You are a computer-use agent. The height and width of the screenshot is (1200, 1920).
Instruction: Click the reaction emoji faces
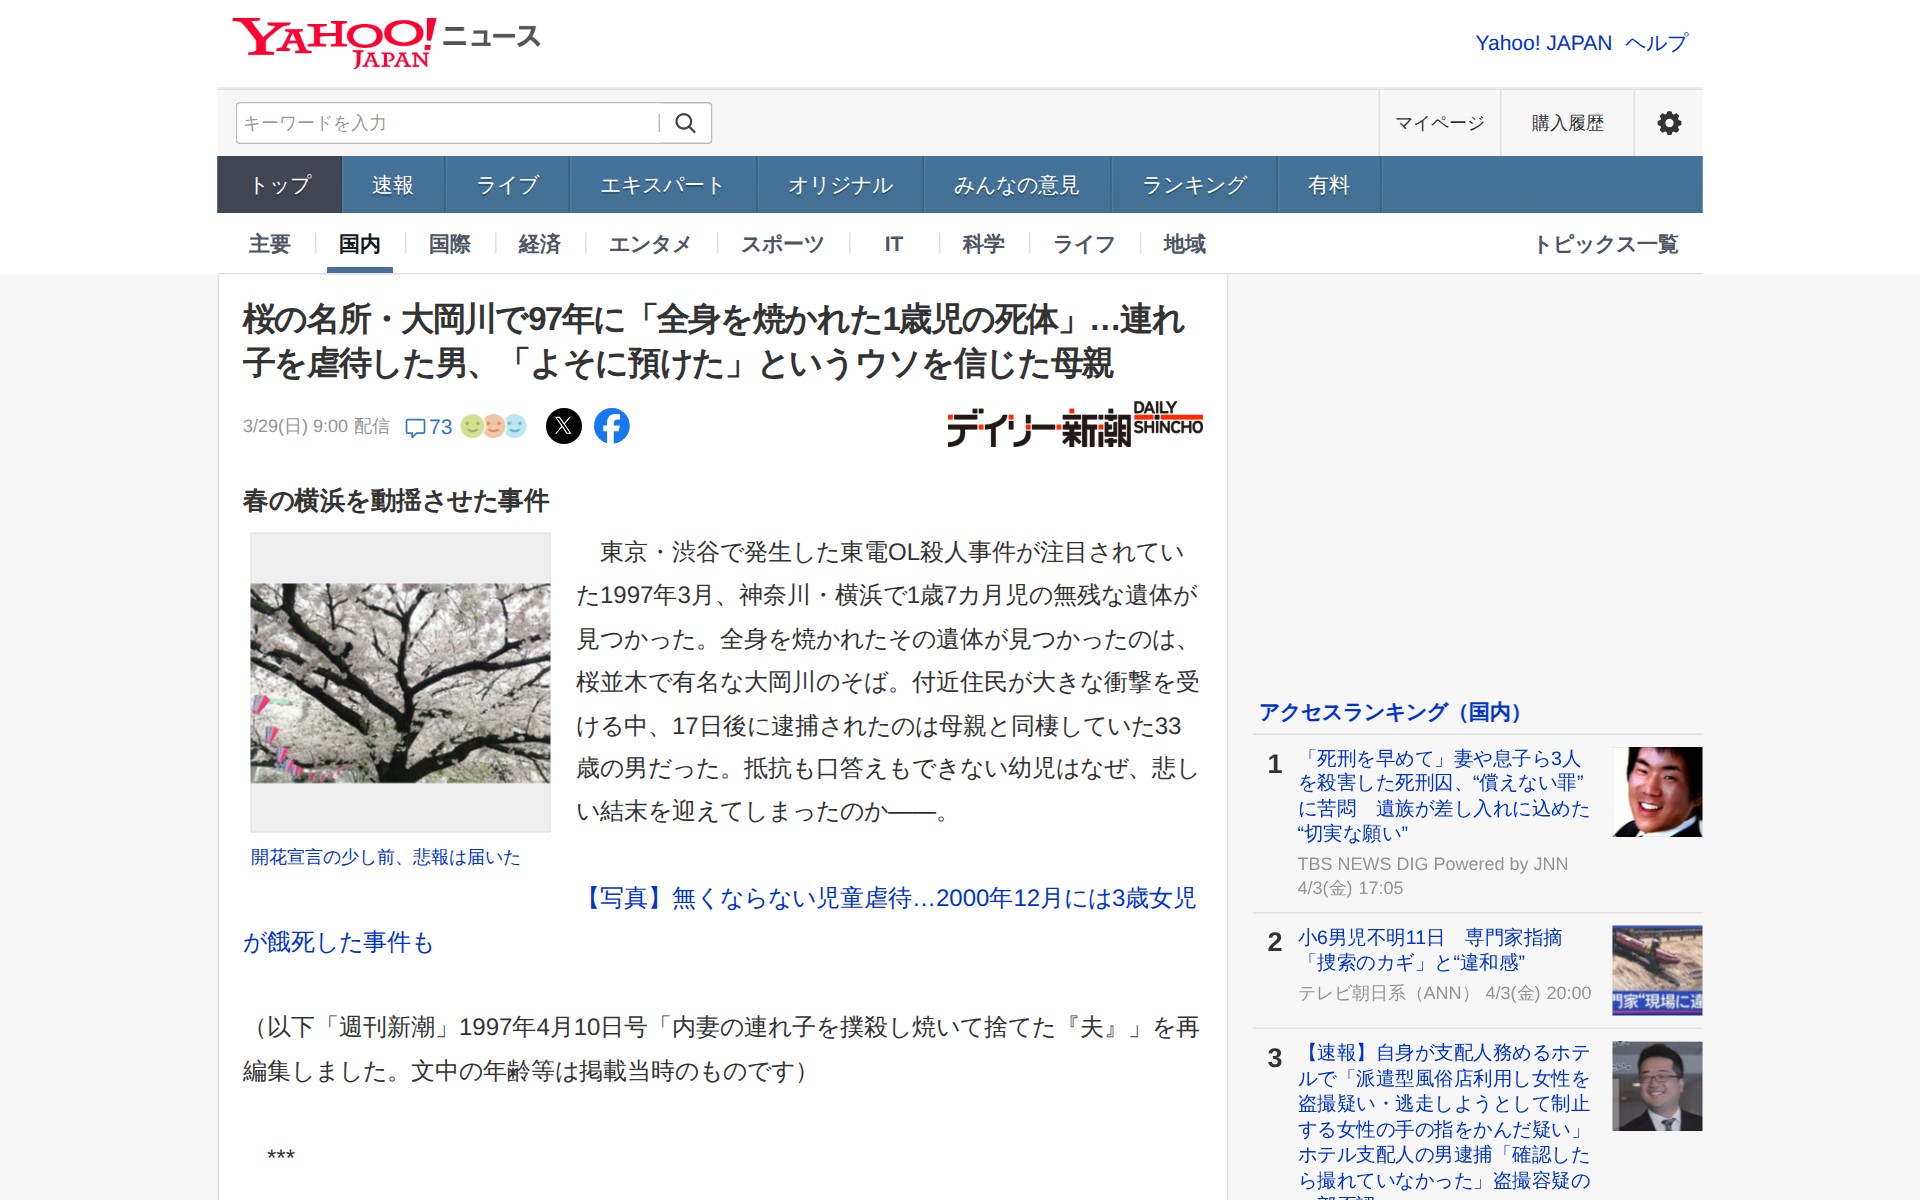click(x=493, y=426)
